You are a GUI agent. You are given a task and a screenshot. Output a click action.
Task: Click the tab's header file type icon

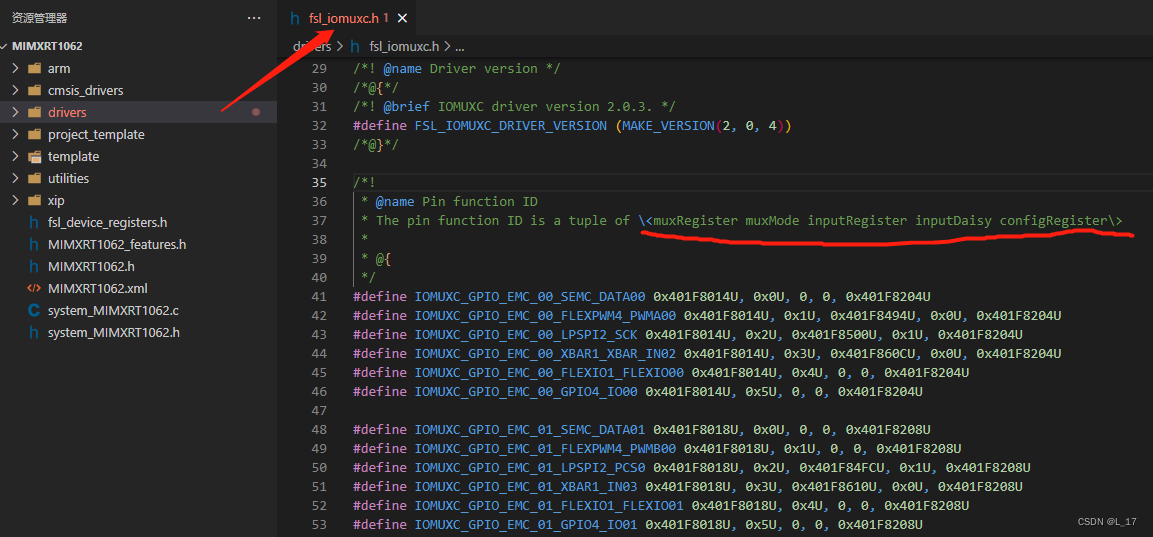[x=296, y=18]
